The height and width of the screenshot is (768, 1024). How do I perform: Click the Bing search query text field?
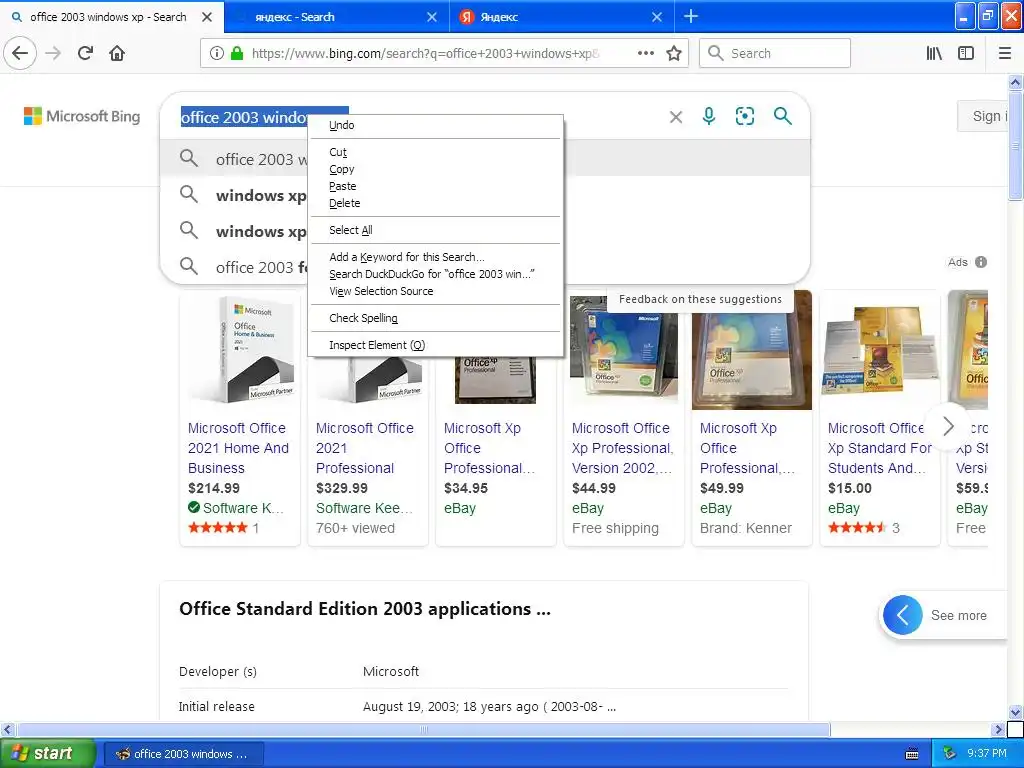pyautogui.click(x=418, y=117)
